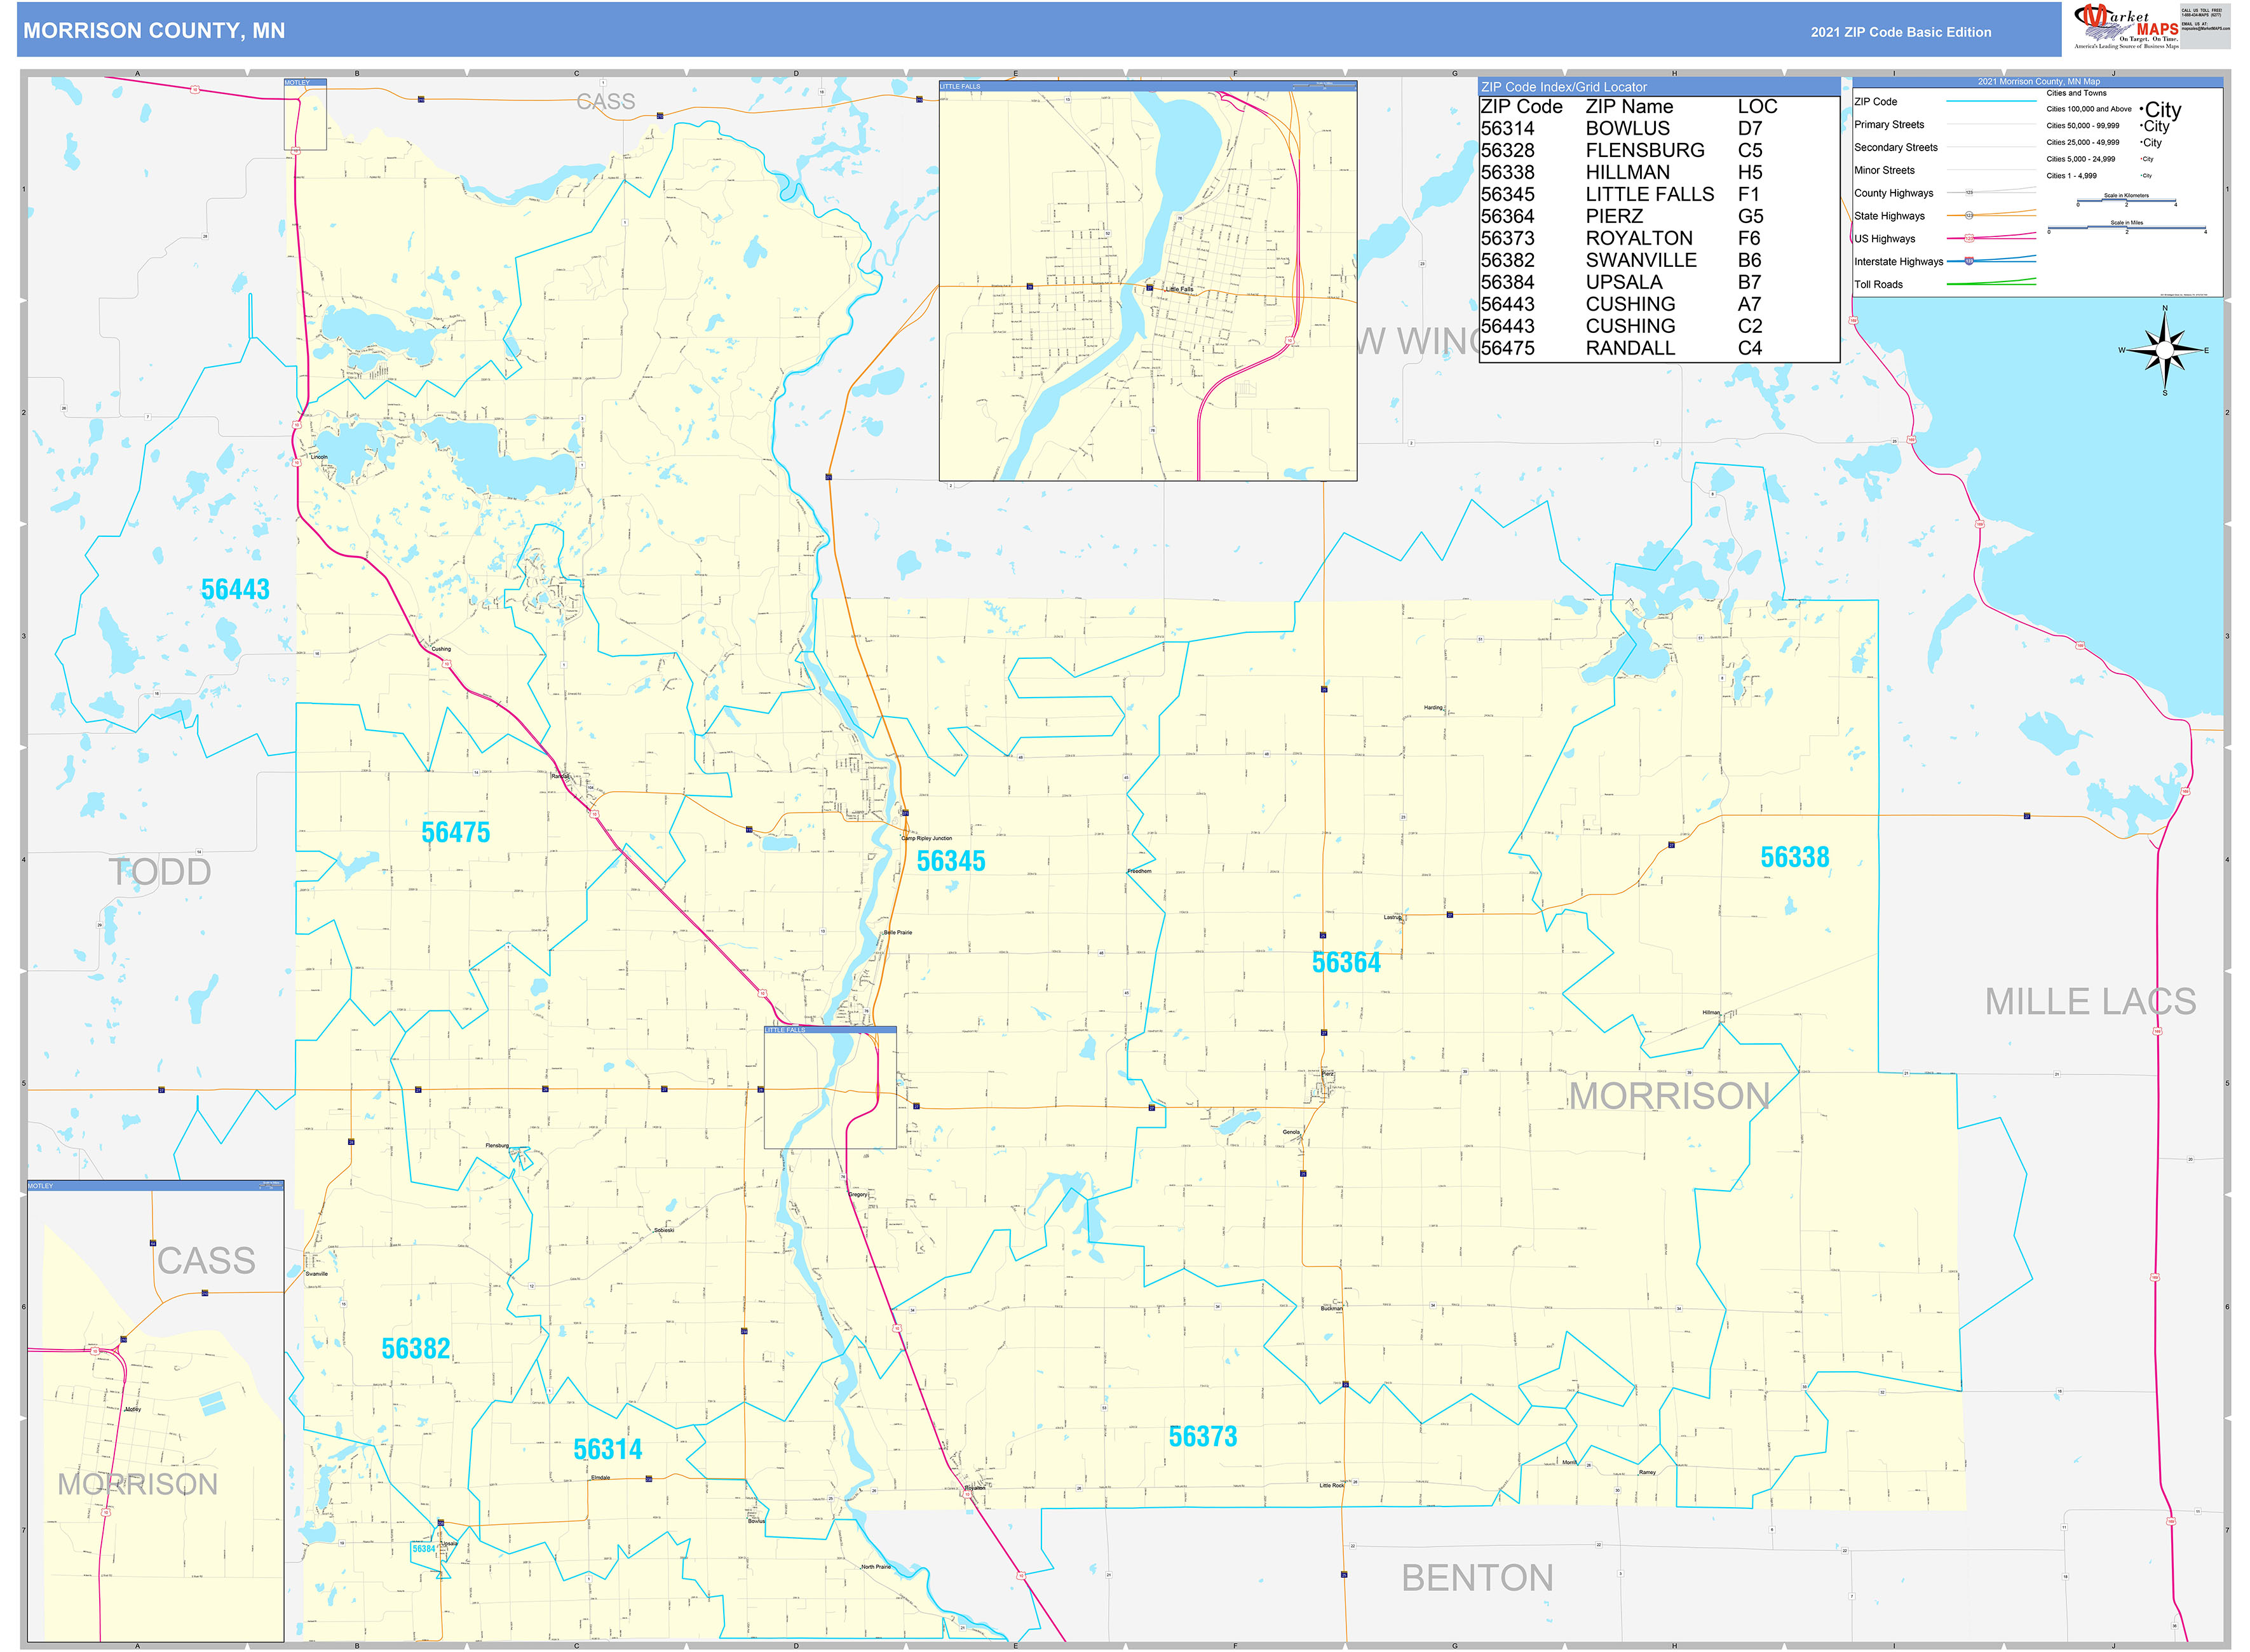Click the 56338 ZIP label on the map
The height and width of the screenshot is (1652, 2250).
1795,857
